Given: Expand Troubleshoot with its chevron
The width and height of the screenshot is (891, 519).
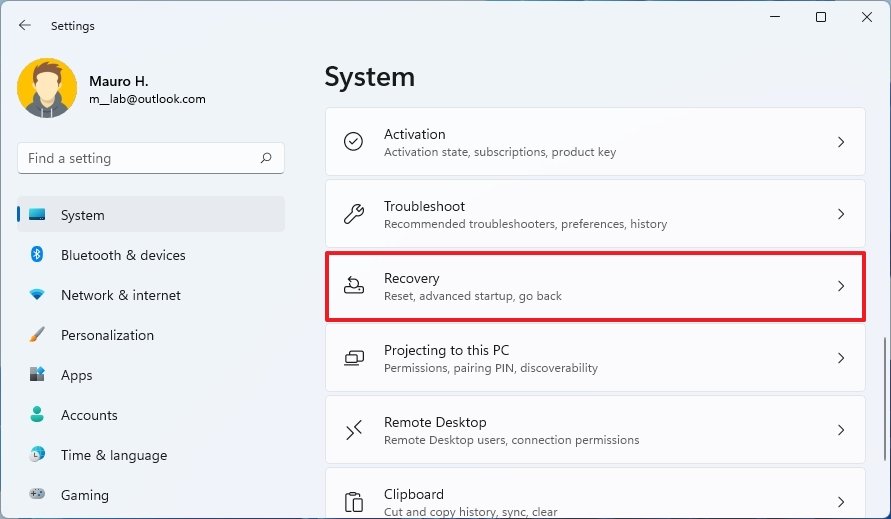Looking at the screenshot, I should click(841, 214).
